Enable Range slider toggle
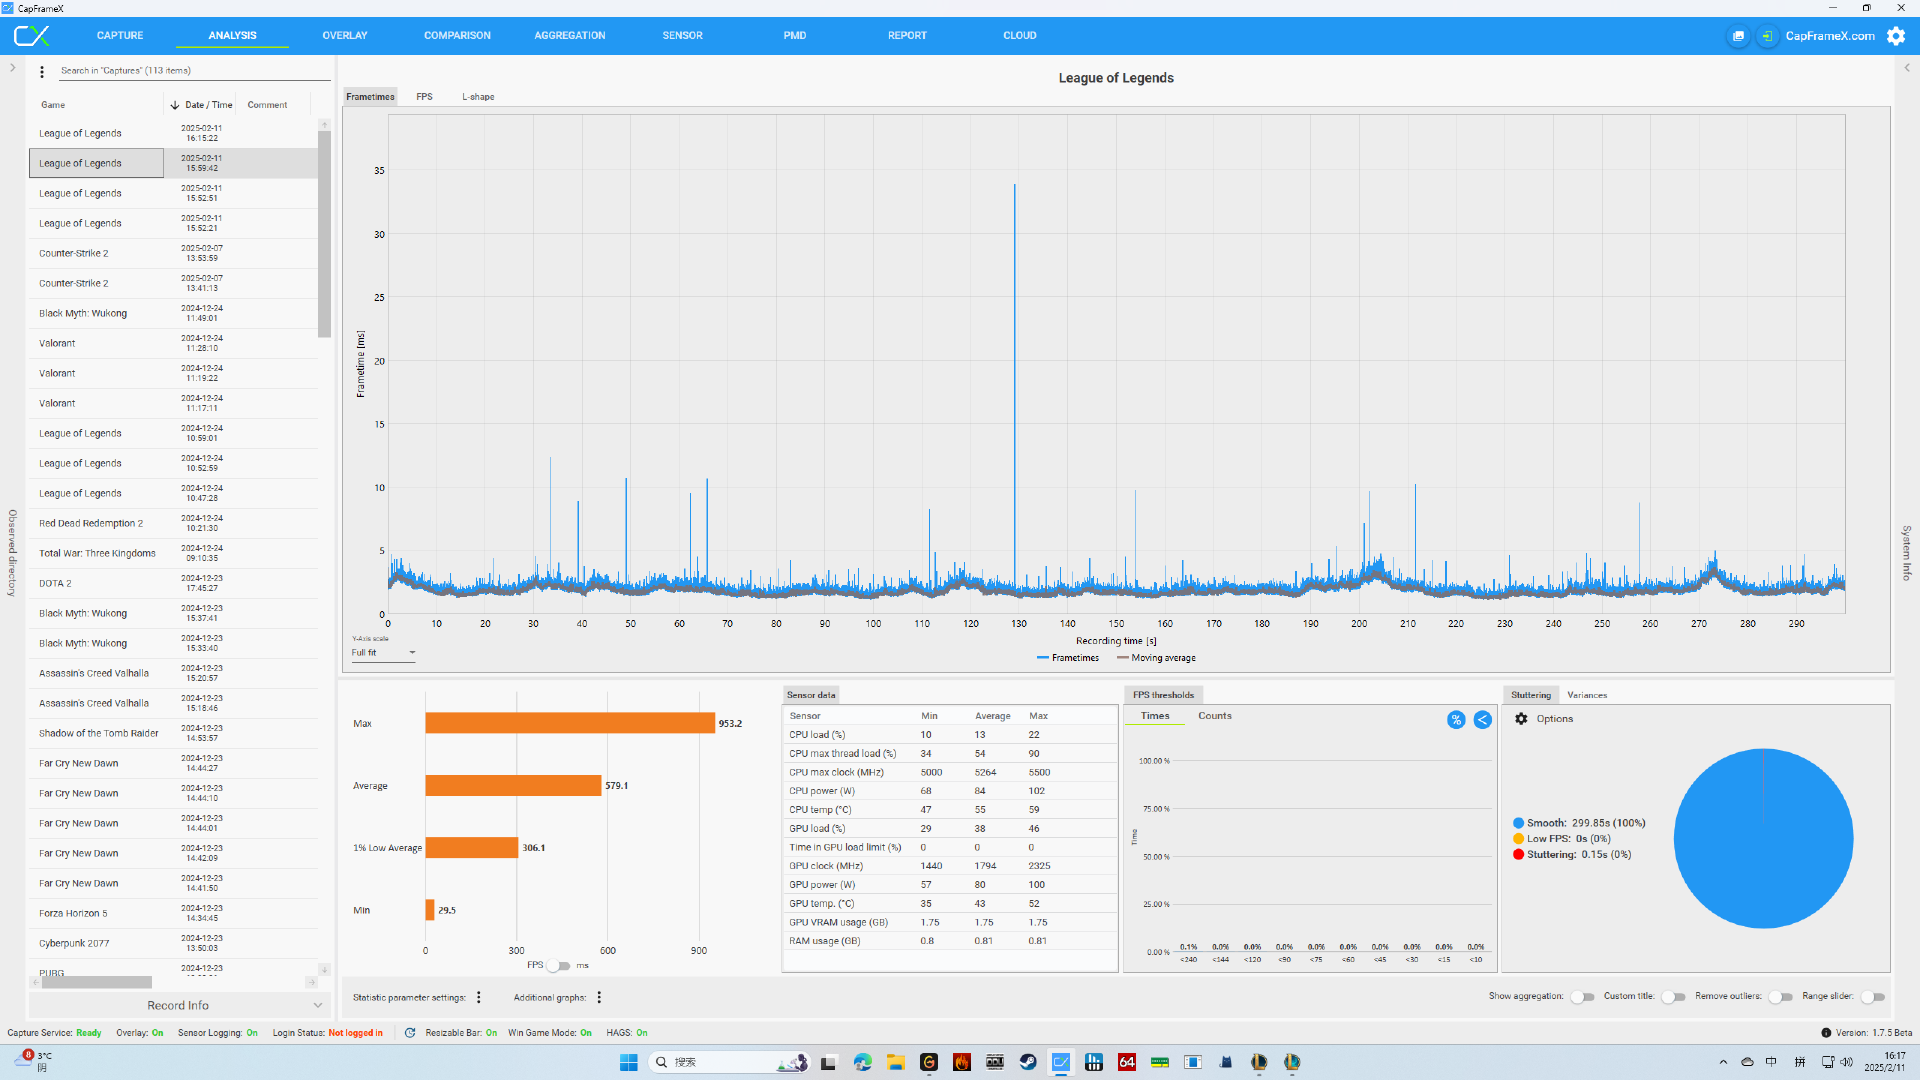1920x1080 pixels. pos(1873,997)
